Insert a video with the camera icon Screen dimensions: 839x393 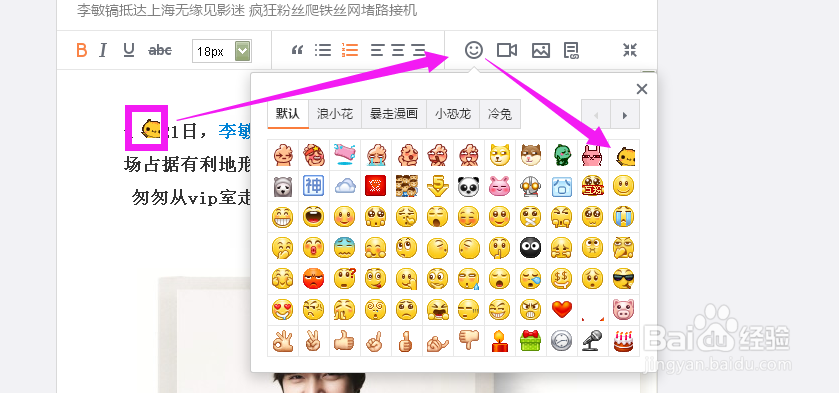point(506,50)
